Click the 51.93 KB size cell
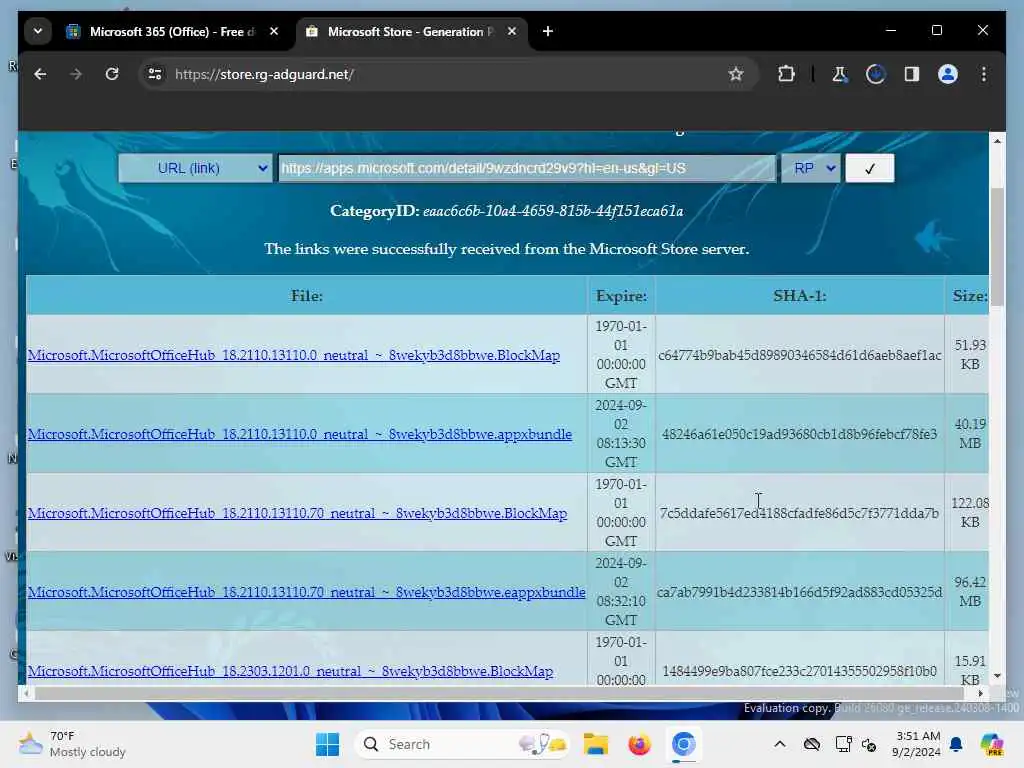Screen dimensions: 1024x768 970,355
